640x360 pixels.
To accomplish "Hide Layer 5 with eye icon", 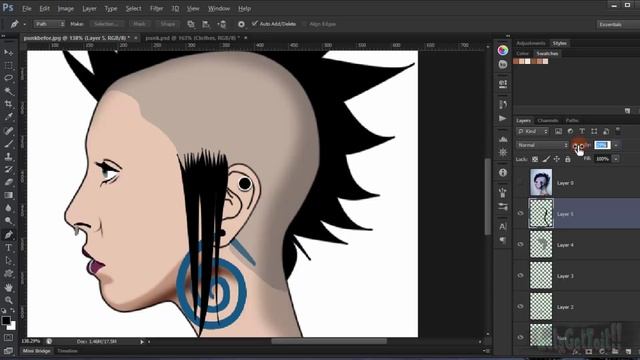I will pyautogui.click(x=520, y=213).
